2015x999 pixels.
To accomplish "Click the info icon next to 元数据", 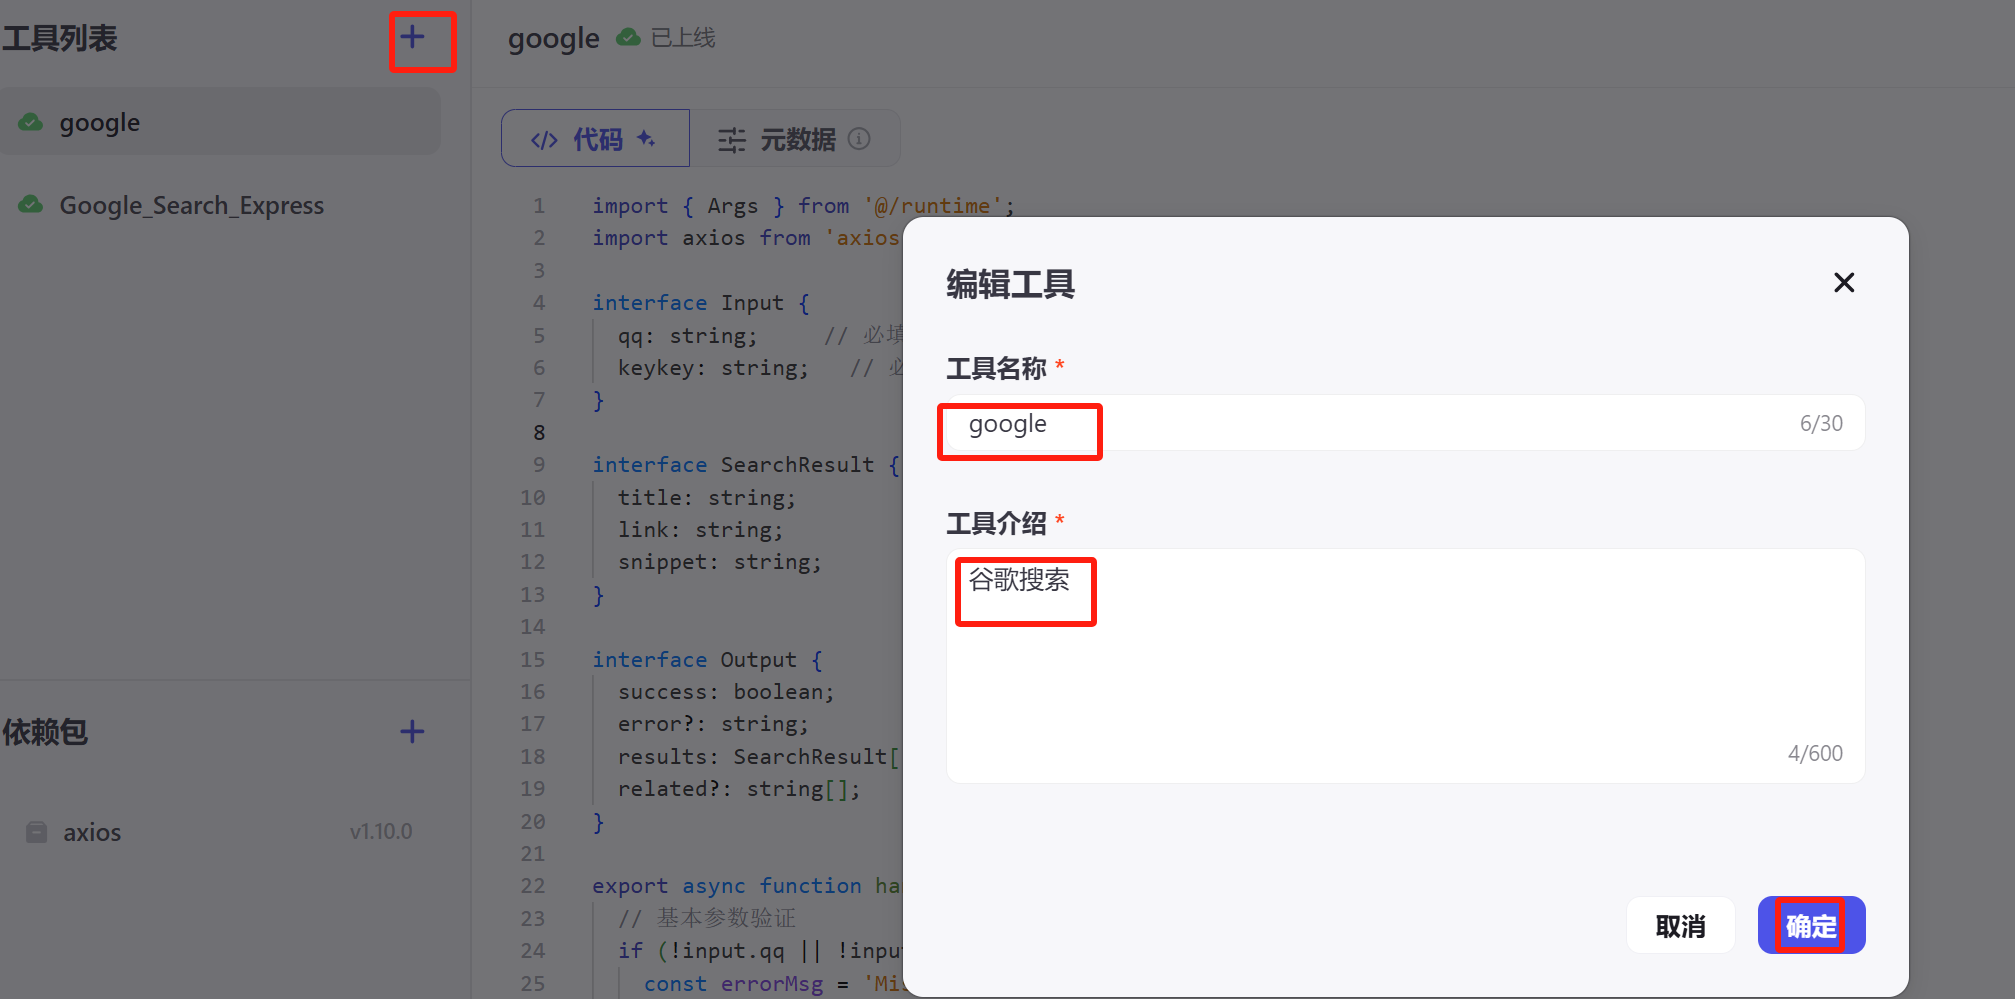I will tap(859, 139).
